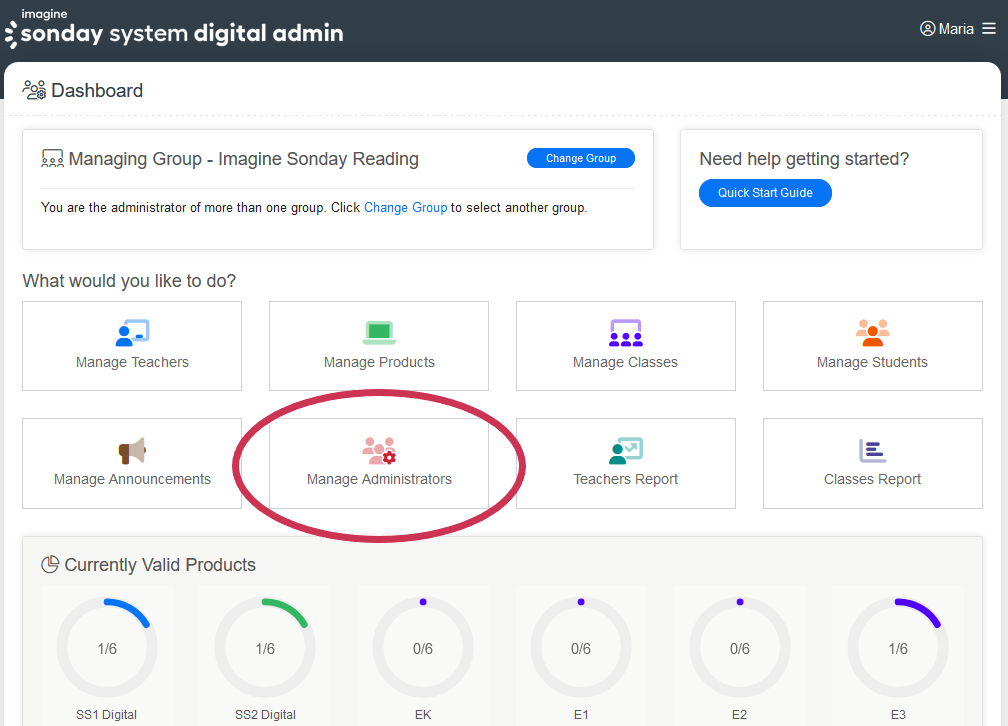Click the Manage Administrators gear-people icon
This screenshot has height=726, width=1008.
379,450
